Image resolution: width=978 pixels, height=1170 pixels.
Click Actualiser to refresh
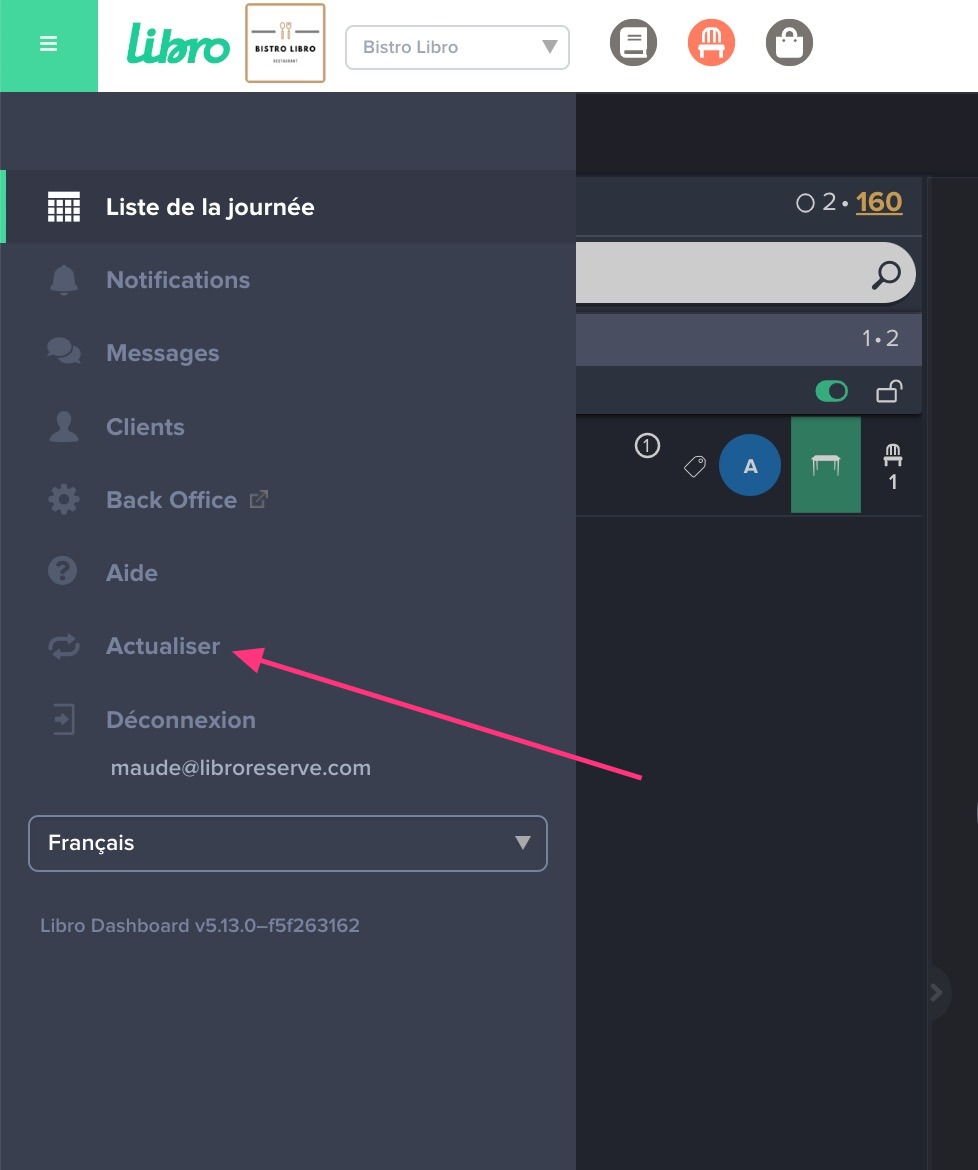tap(163, 646)
